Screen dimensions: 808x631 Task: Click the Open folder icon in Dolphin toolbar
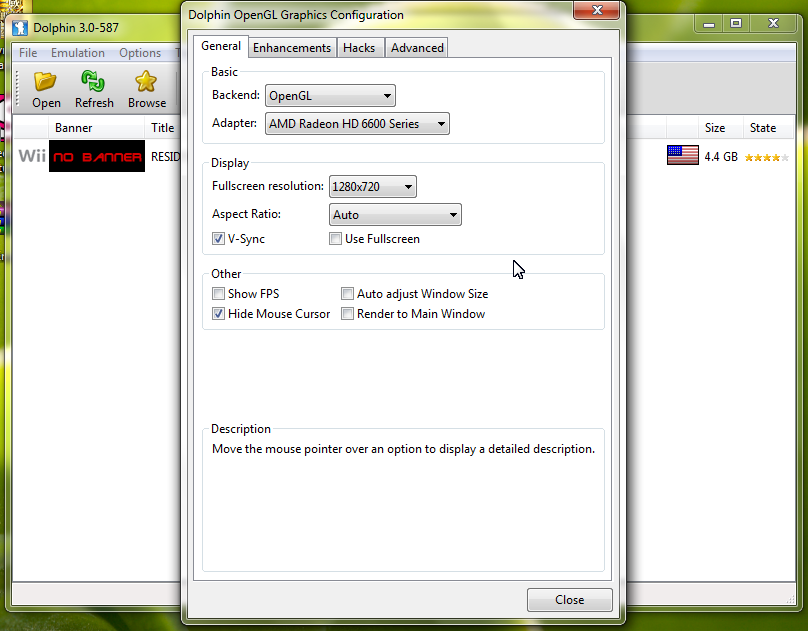pos(45,81)
